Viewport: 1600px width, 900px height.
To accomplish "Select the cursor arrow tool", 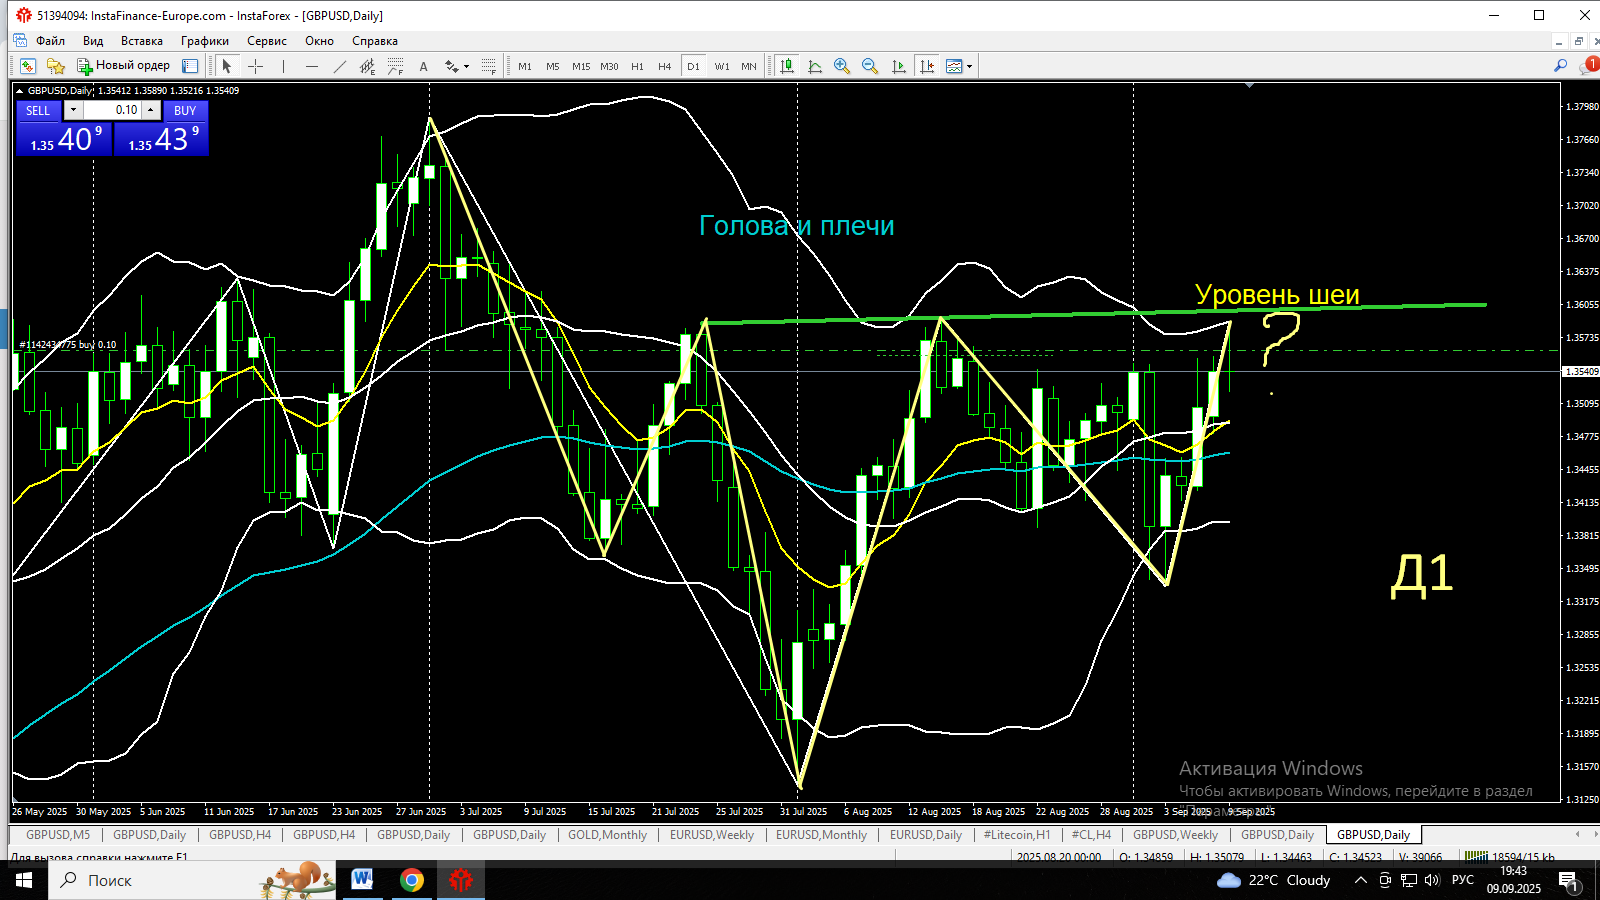I will click(x=227, y=66).
